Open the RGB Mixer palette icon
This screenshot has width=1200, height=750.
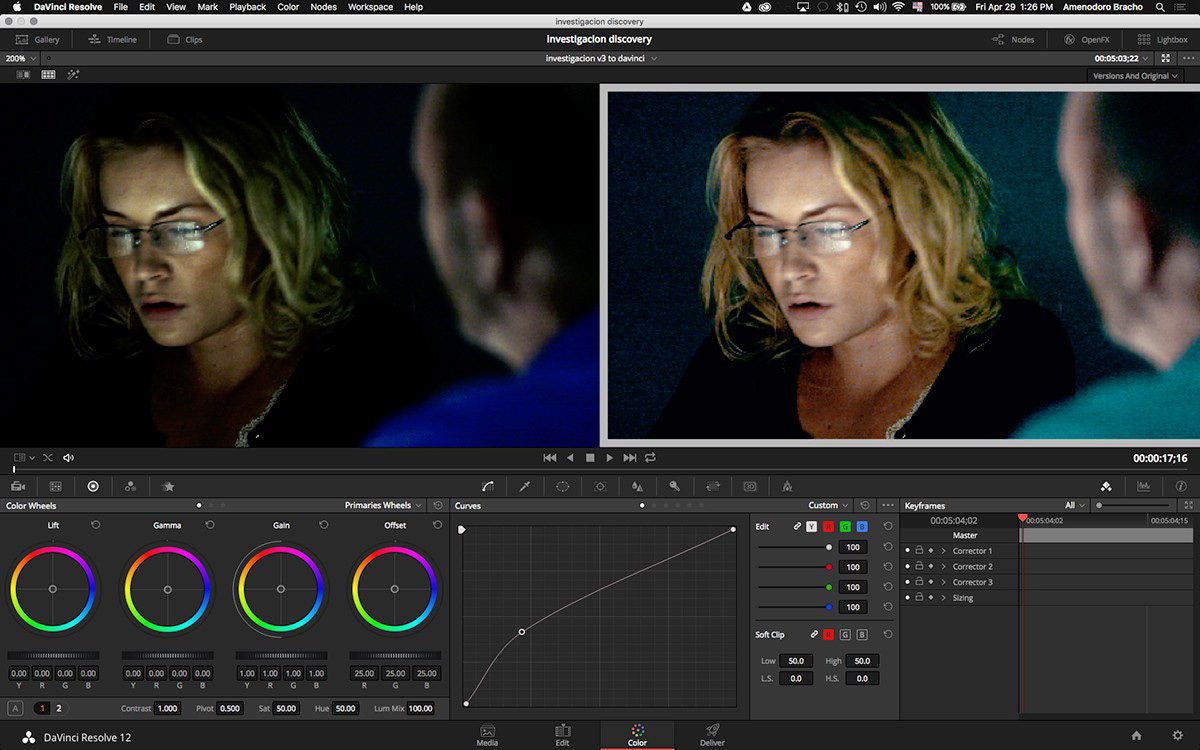pyautogui.click(x=130, y=486)
